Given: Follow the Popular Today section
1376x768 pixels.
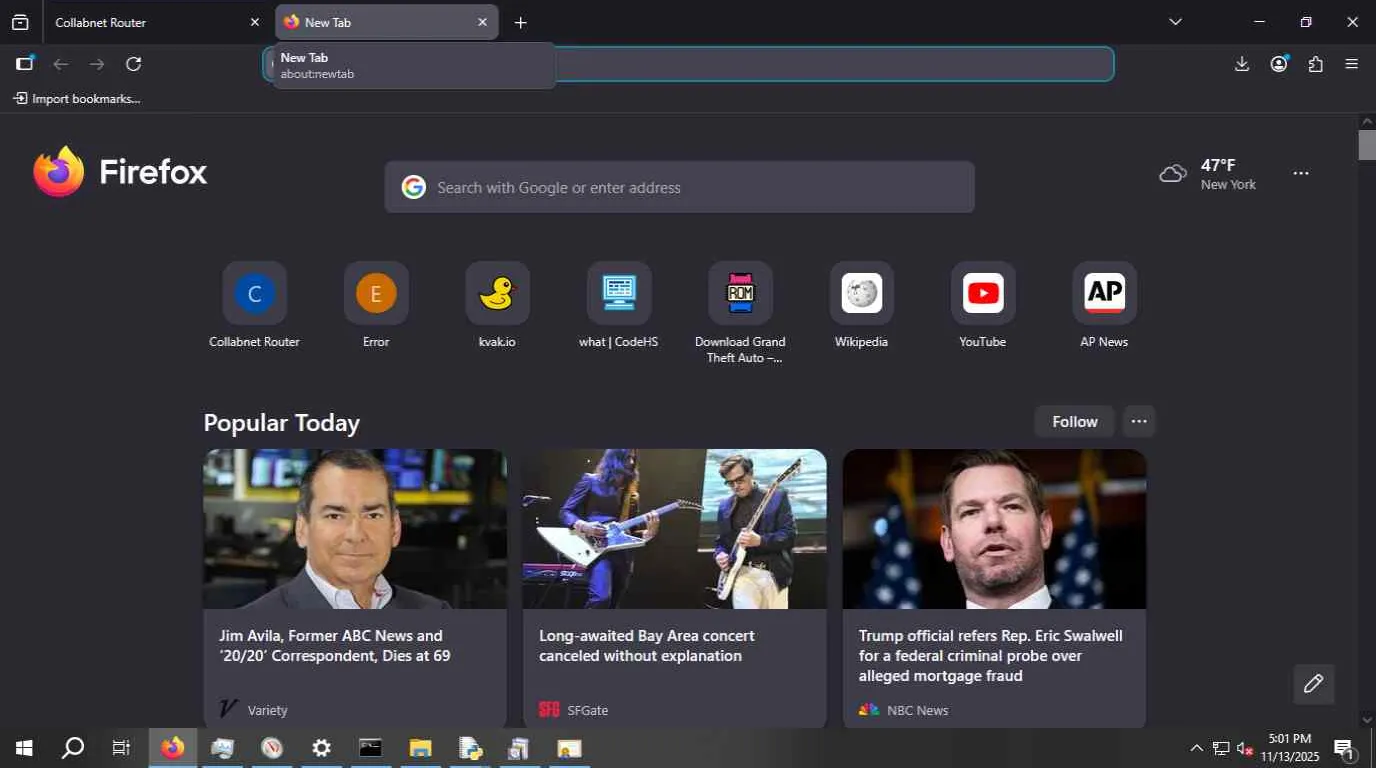Looking at the screenshot, I should tap(1074, 421).
